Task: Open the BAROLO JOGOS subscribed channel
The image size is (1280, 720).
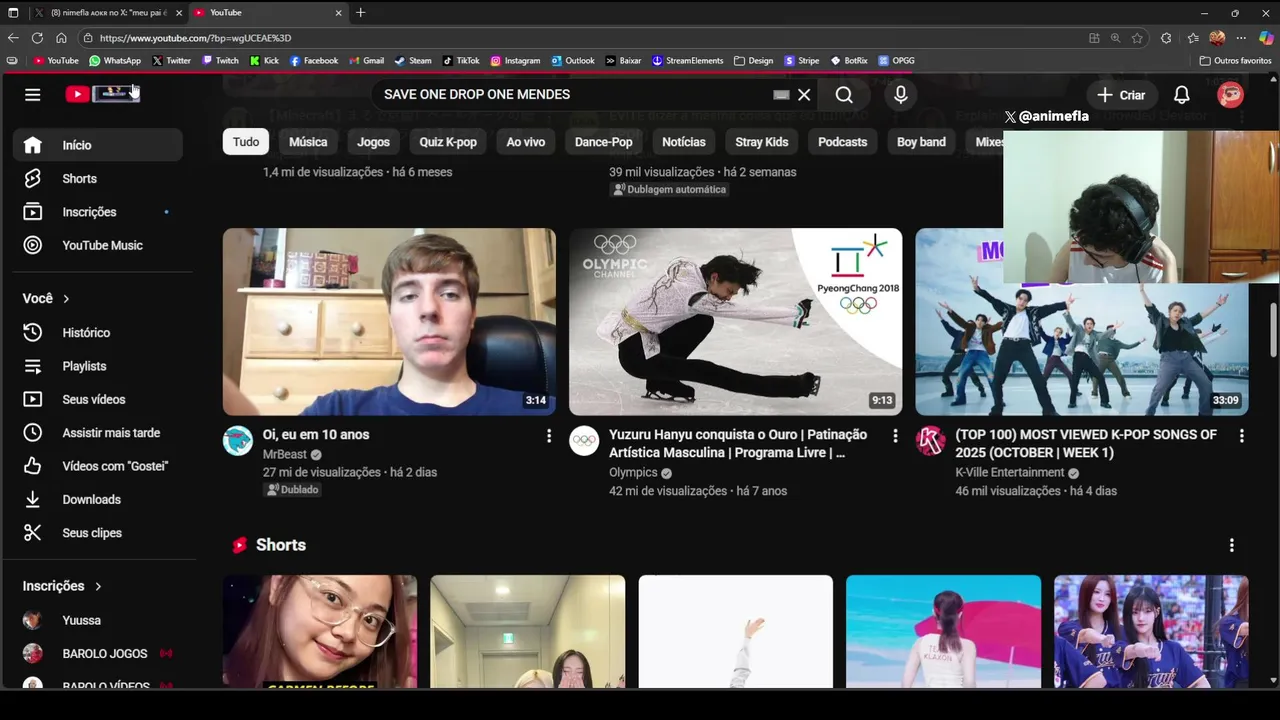Action: click(x=98, y=654)
